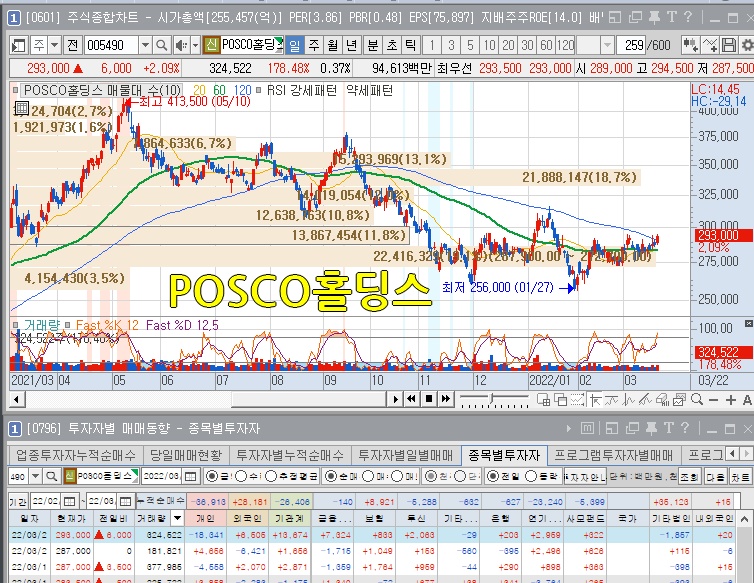Click the 'm' icon in 투자자별 매매동향 title bar
Screen dimensions: 754x583
click(x=587, y=428)
